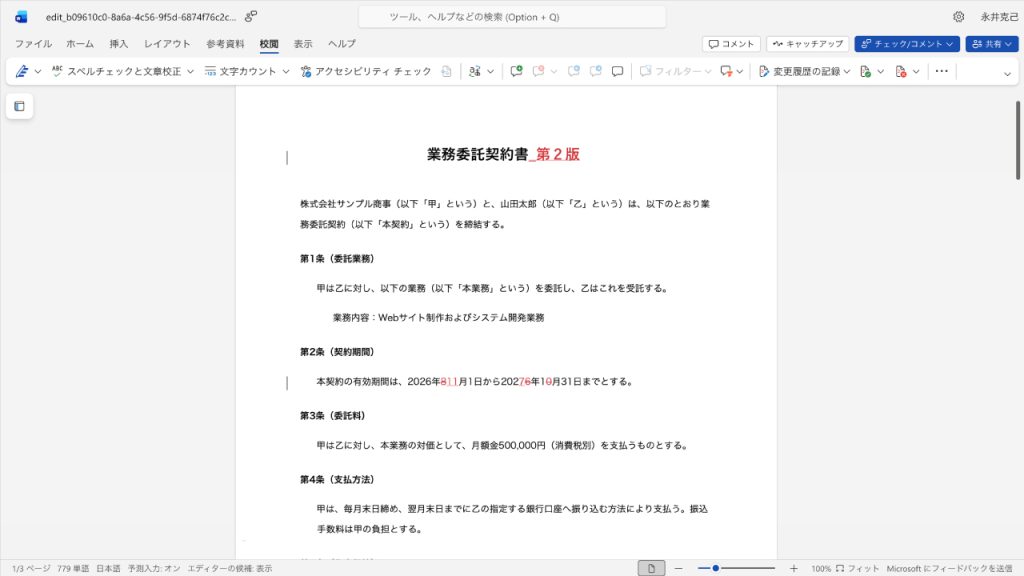Click the accept changes icon
Screen dimensions: 1024x576
865,71
